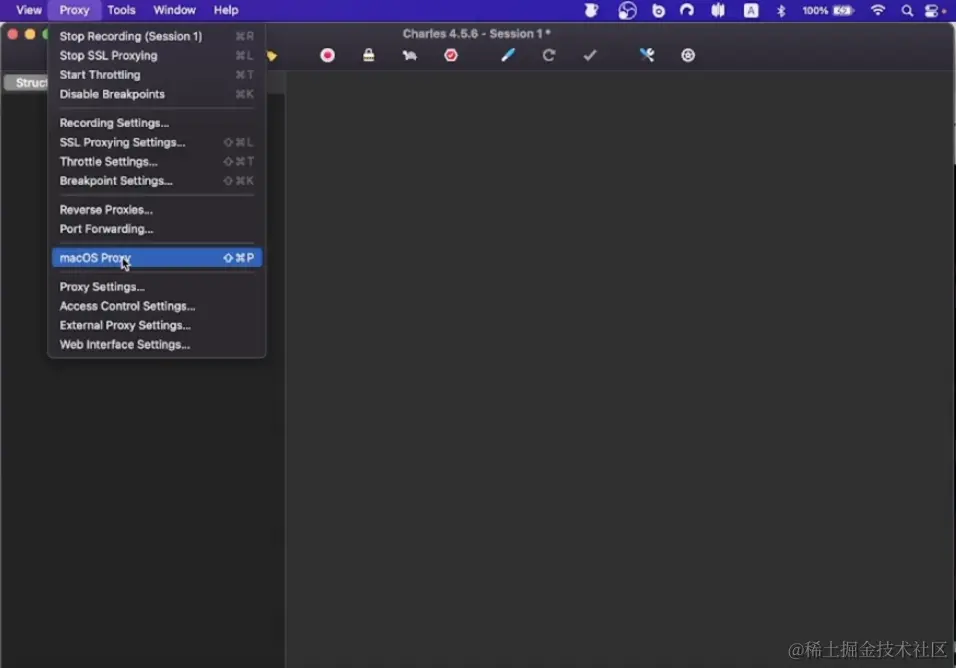Open Wi-Fi status menu
956x668 pixels.
(x=877, y=10)
